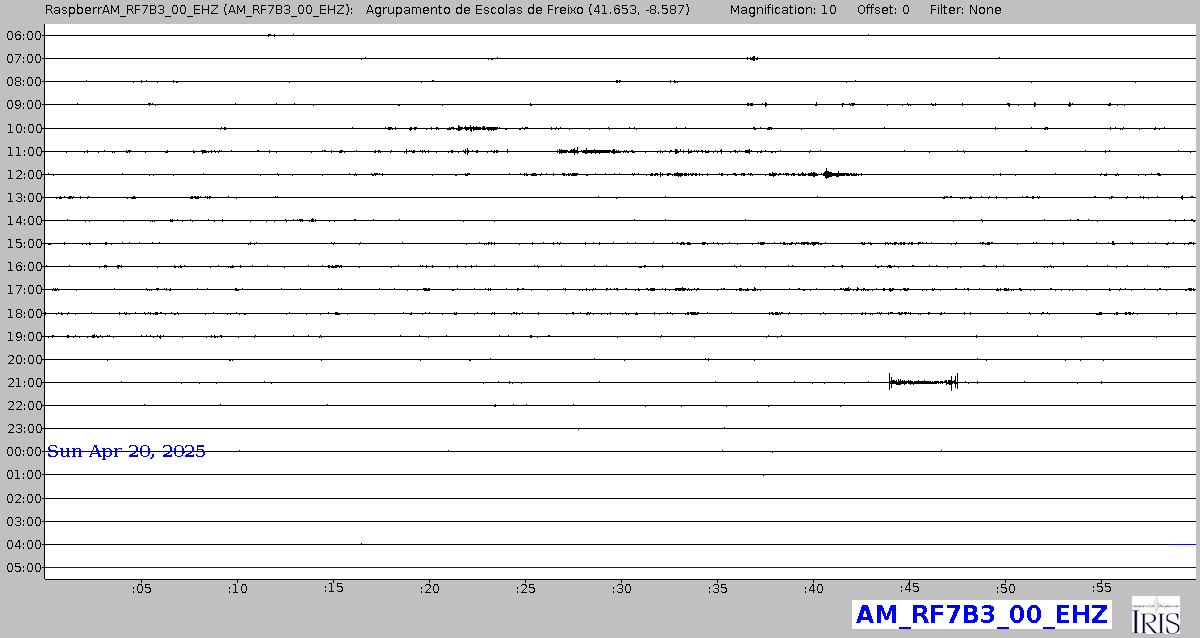
Task: Click the 19:00 hour label
Action: (24, 336)
